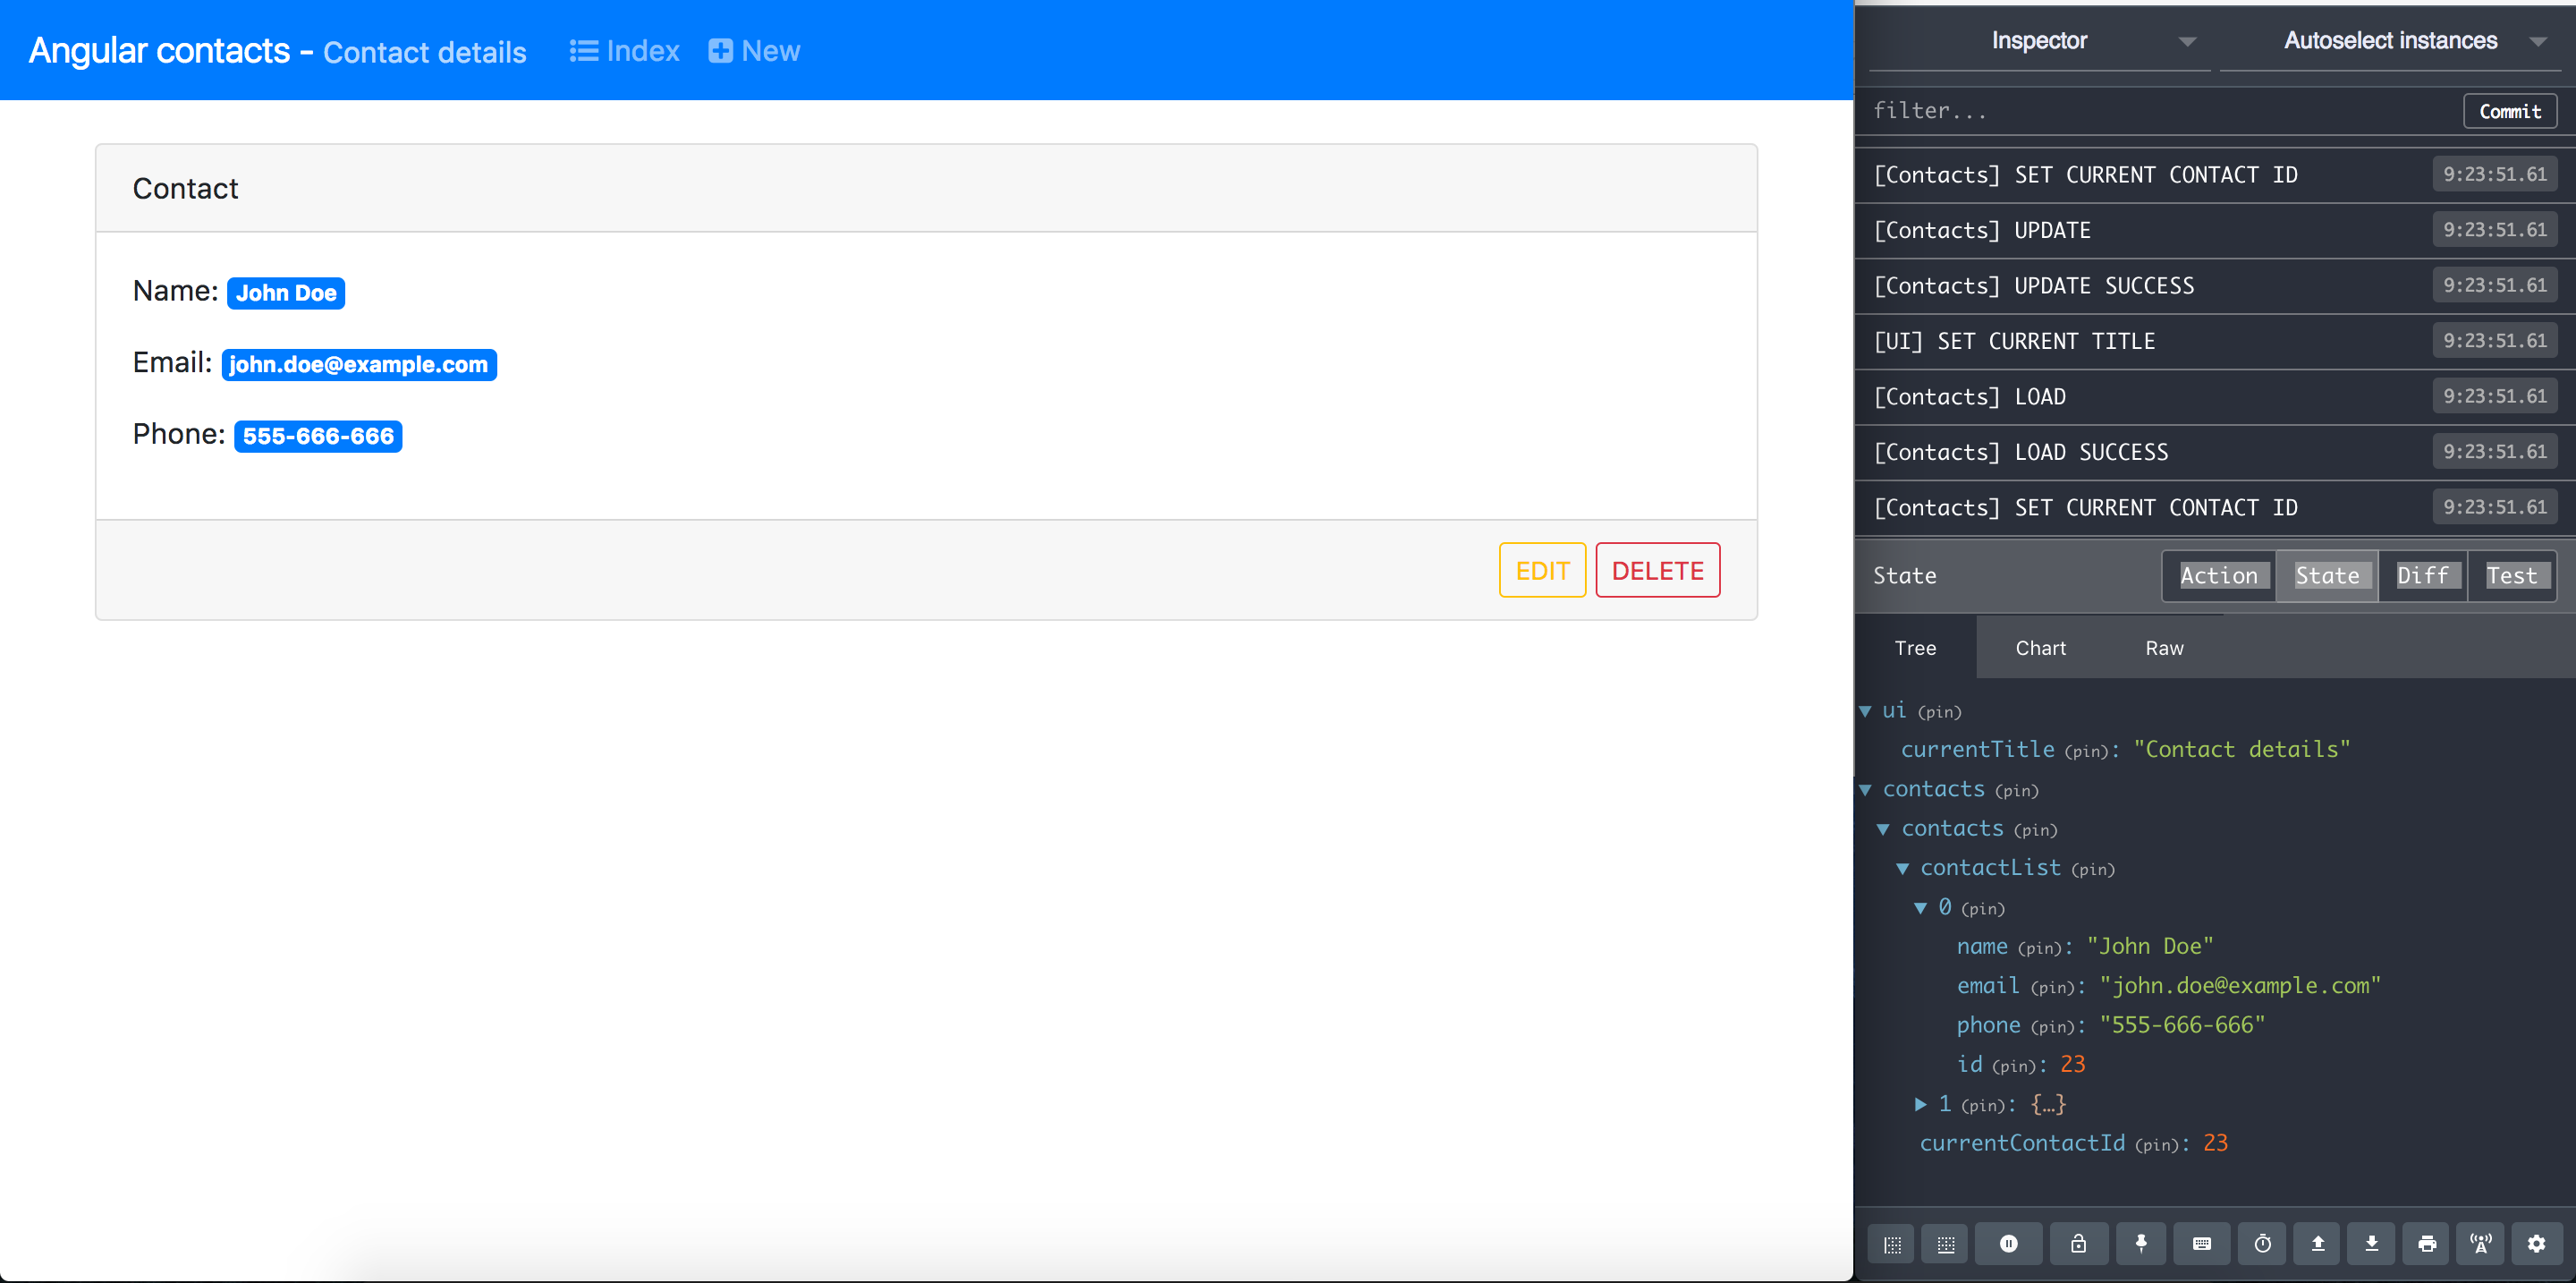Click the pause recording icon

[x=2008, y=1243]
